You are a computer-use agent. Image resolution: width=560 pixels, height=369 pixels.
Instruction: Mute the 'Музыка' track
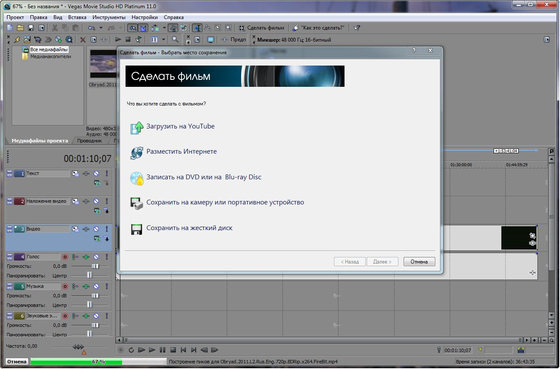tap(96, 286)
